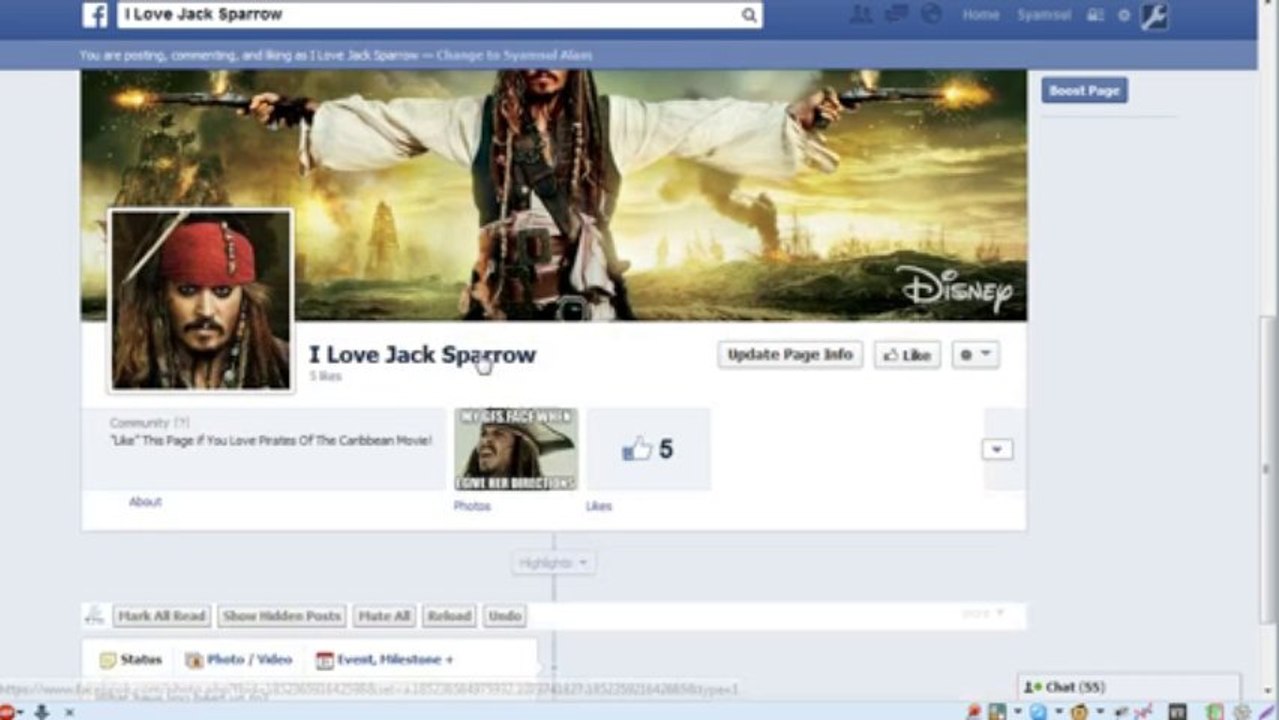The image size is (1279, 720).
Task: Click the Like button on the page
Action: pos(907,355)
